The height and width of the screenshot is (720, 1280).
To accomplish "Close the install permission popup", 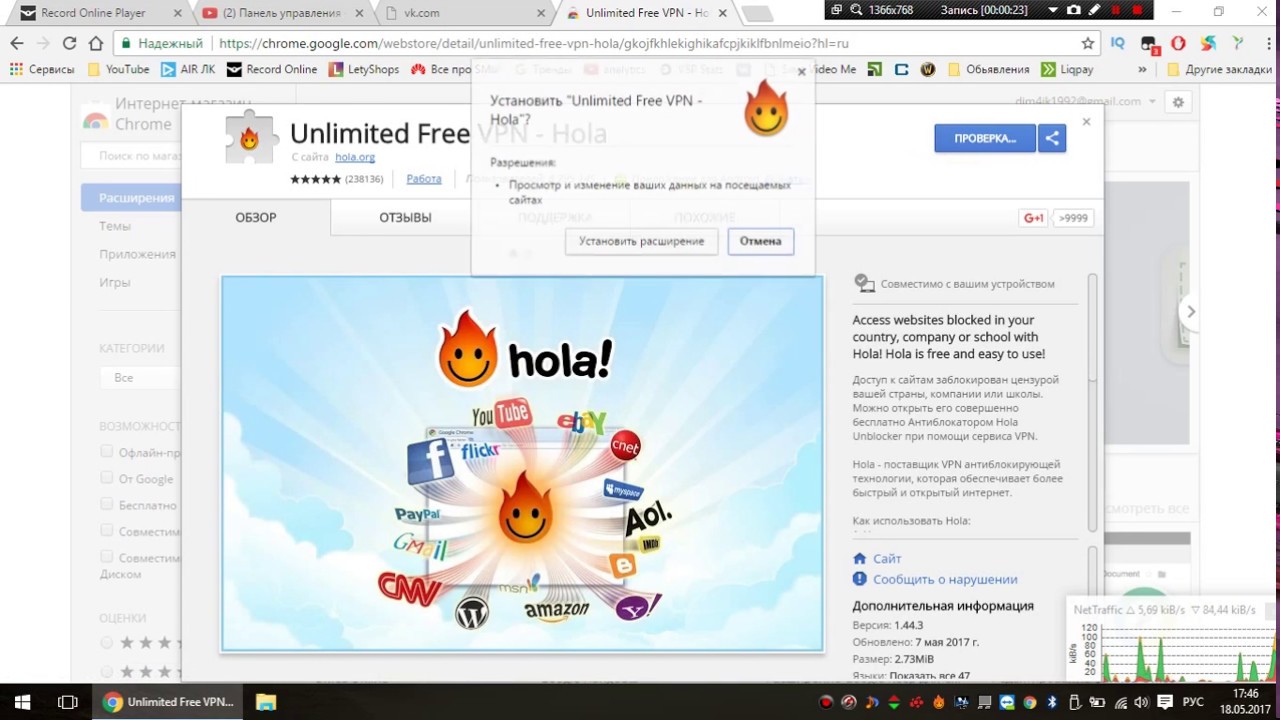I will (x=801, y=72).
